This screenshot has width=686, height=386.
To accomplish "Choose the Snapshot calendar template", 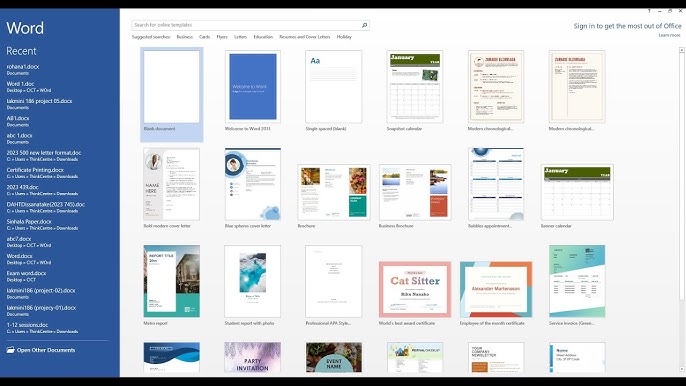I will click(415, 91).
